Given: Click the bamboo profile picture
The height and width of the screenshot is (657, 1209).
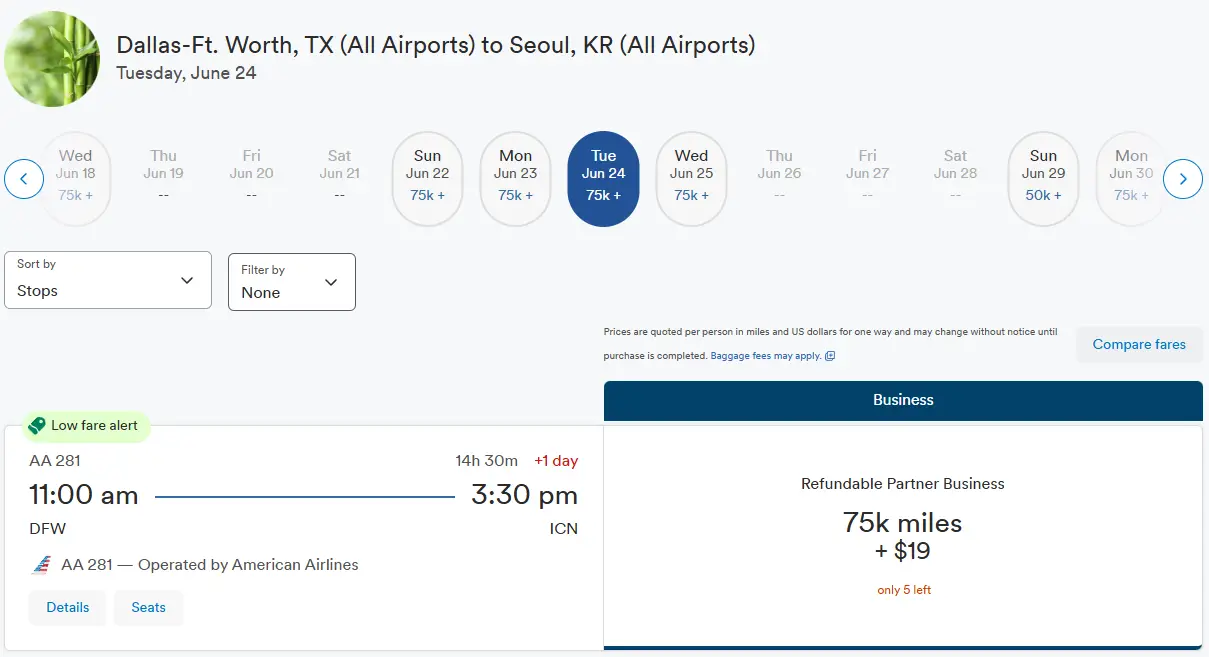Looking at the screenshot, I should coord(52,59).
